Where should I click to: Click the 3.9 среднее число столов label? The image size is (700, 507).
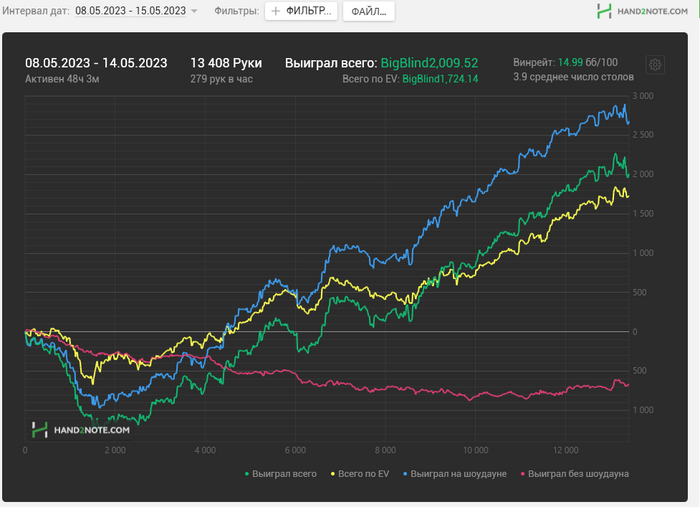(x=573, y=77)
